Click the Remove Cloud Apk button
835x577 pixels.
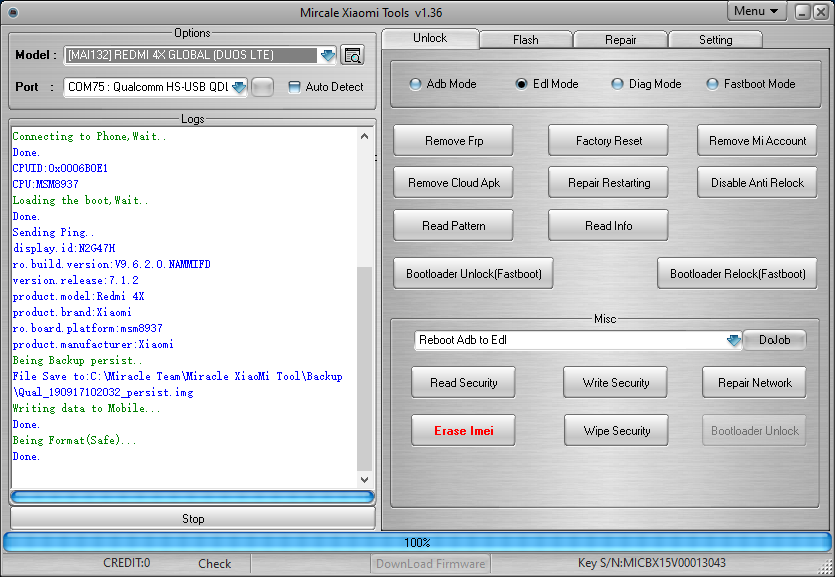point(454,183)
